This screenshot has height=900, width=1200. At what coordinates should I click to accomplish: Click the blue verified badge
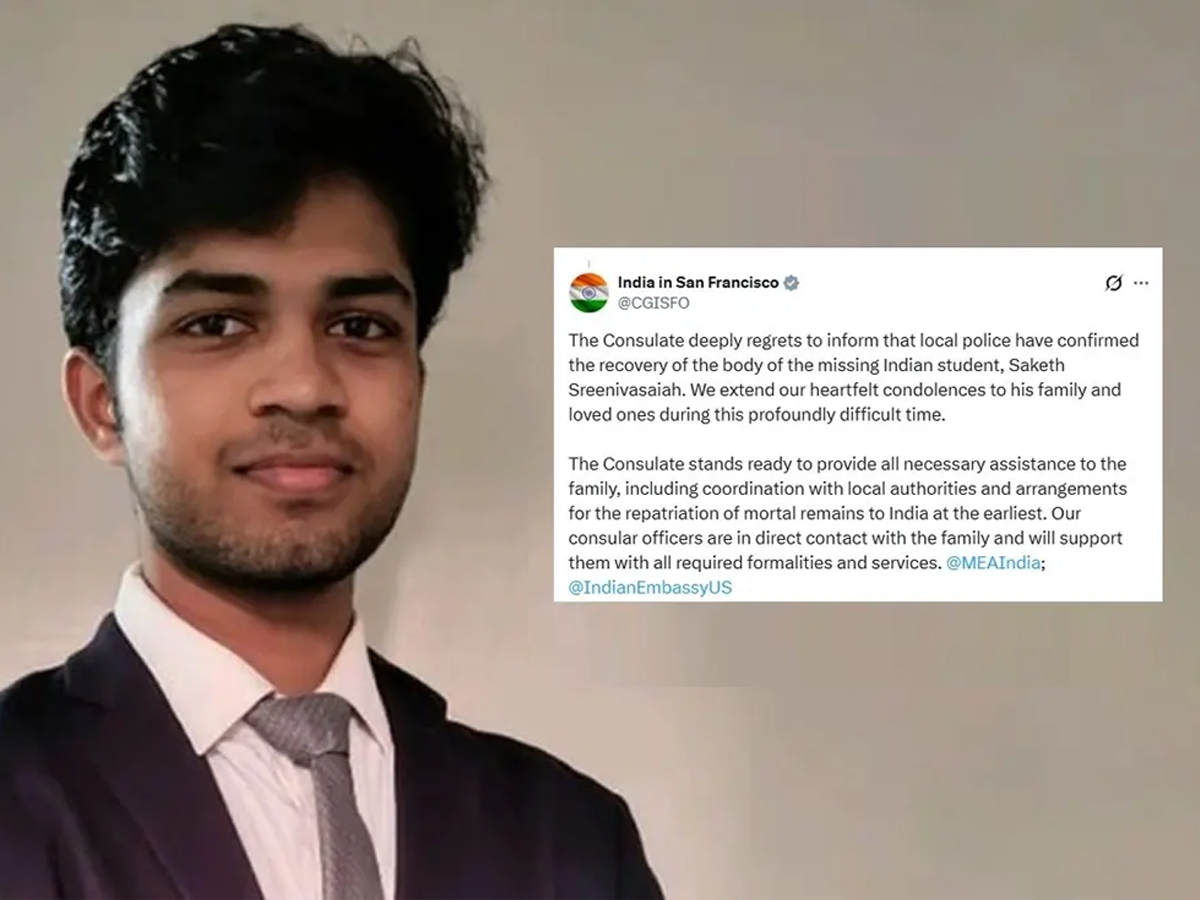coord(791,283)
